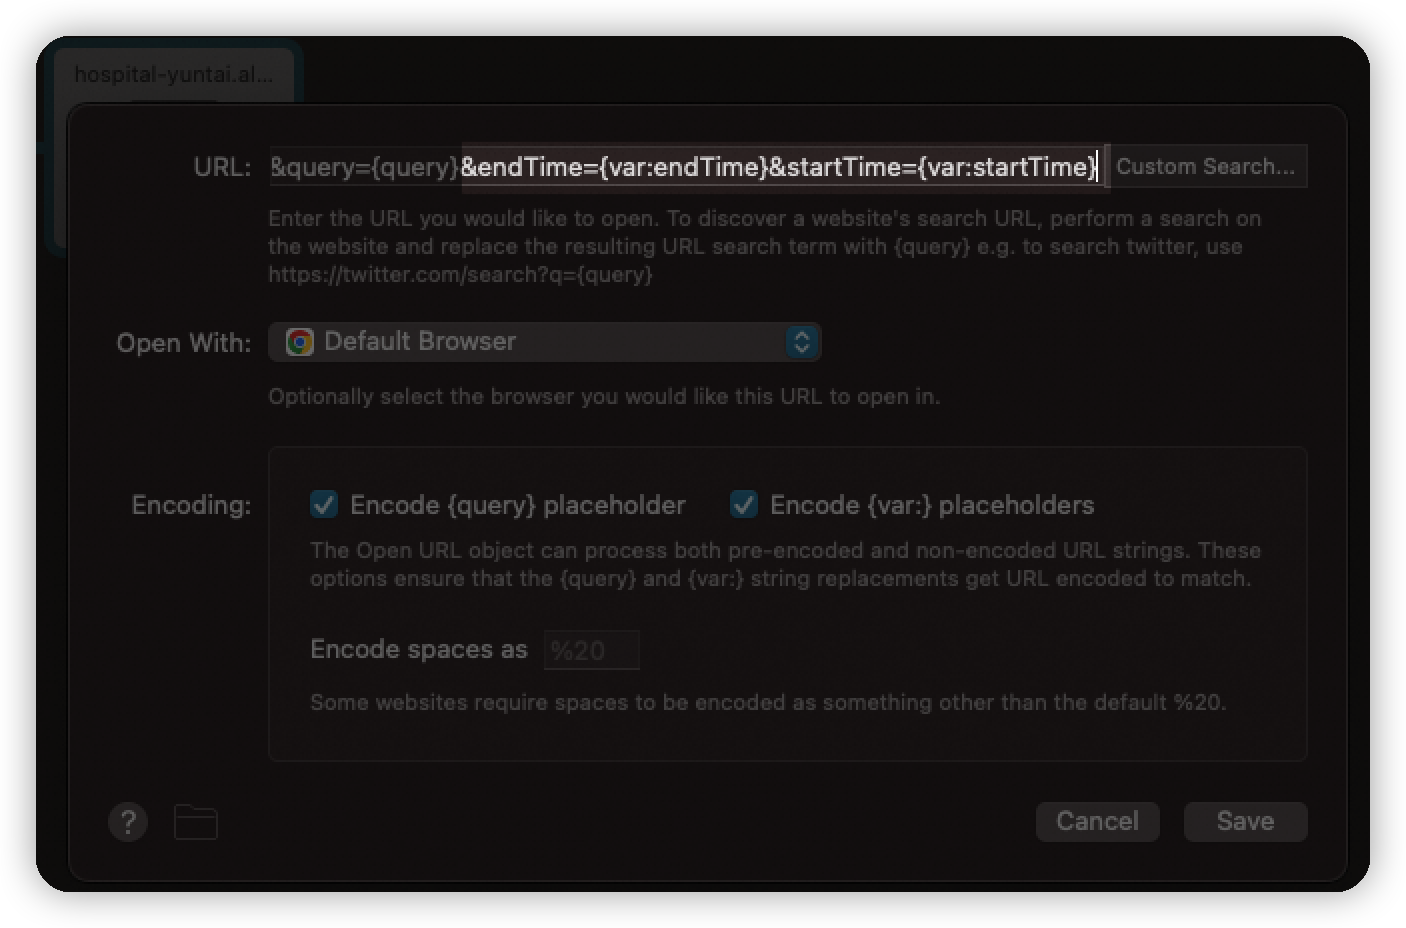Click the Open With dropdown arrows
This screenshot has height=928, width=1406.
pos(802,342)
